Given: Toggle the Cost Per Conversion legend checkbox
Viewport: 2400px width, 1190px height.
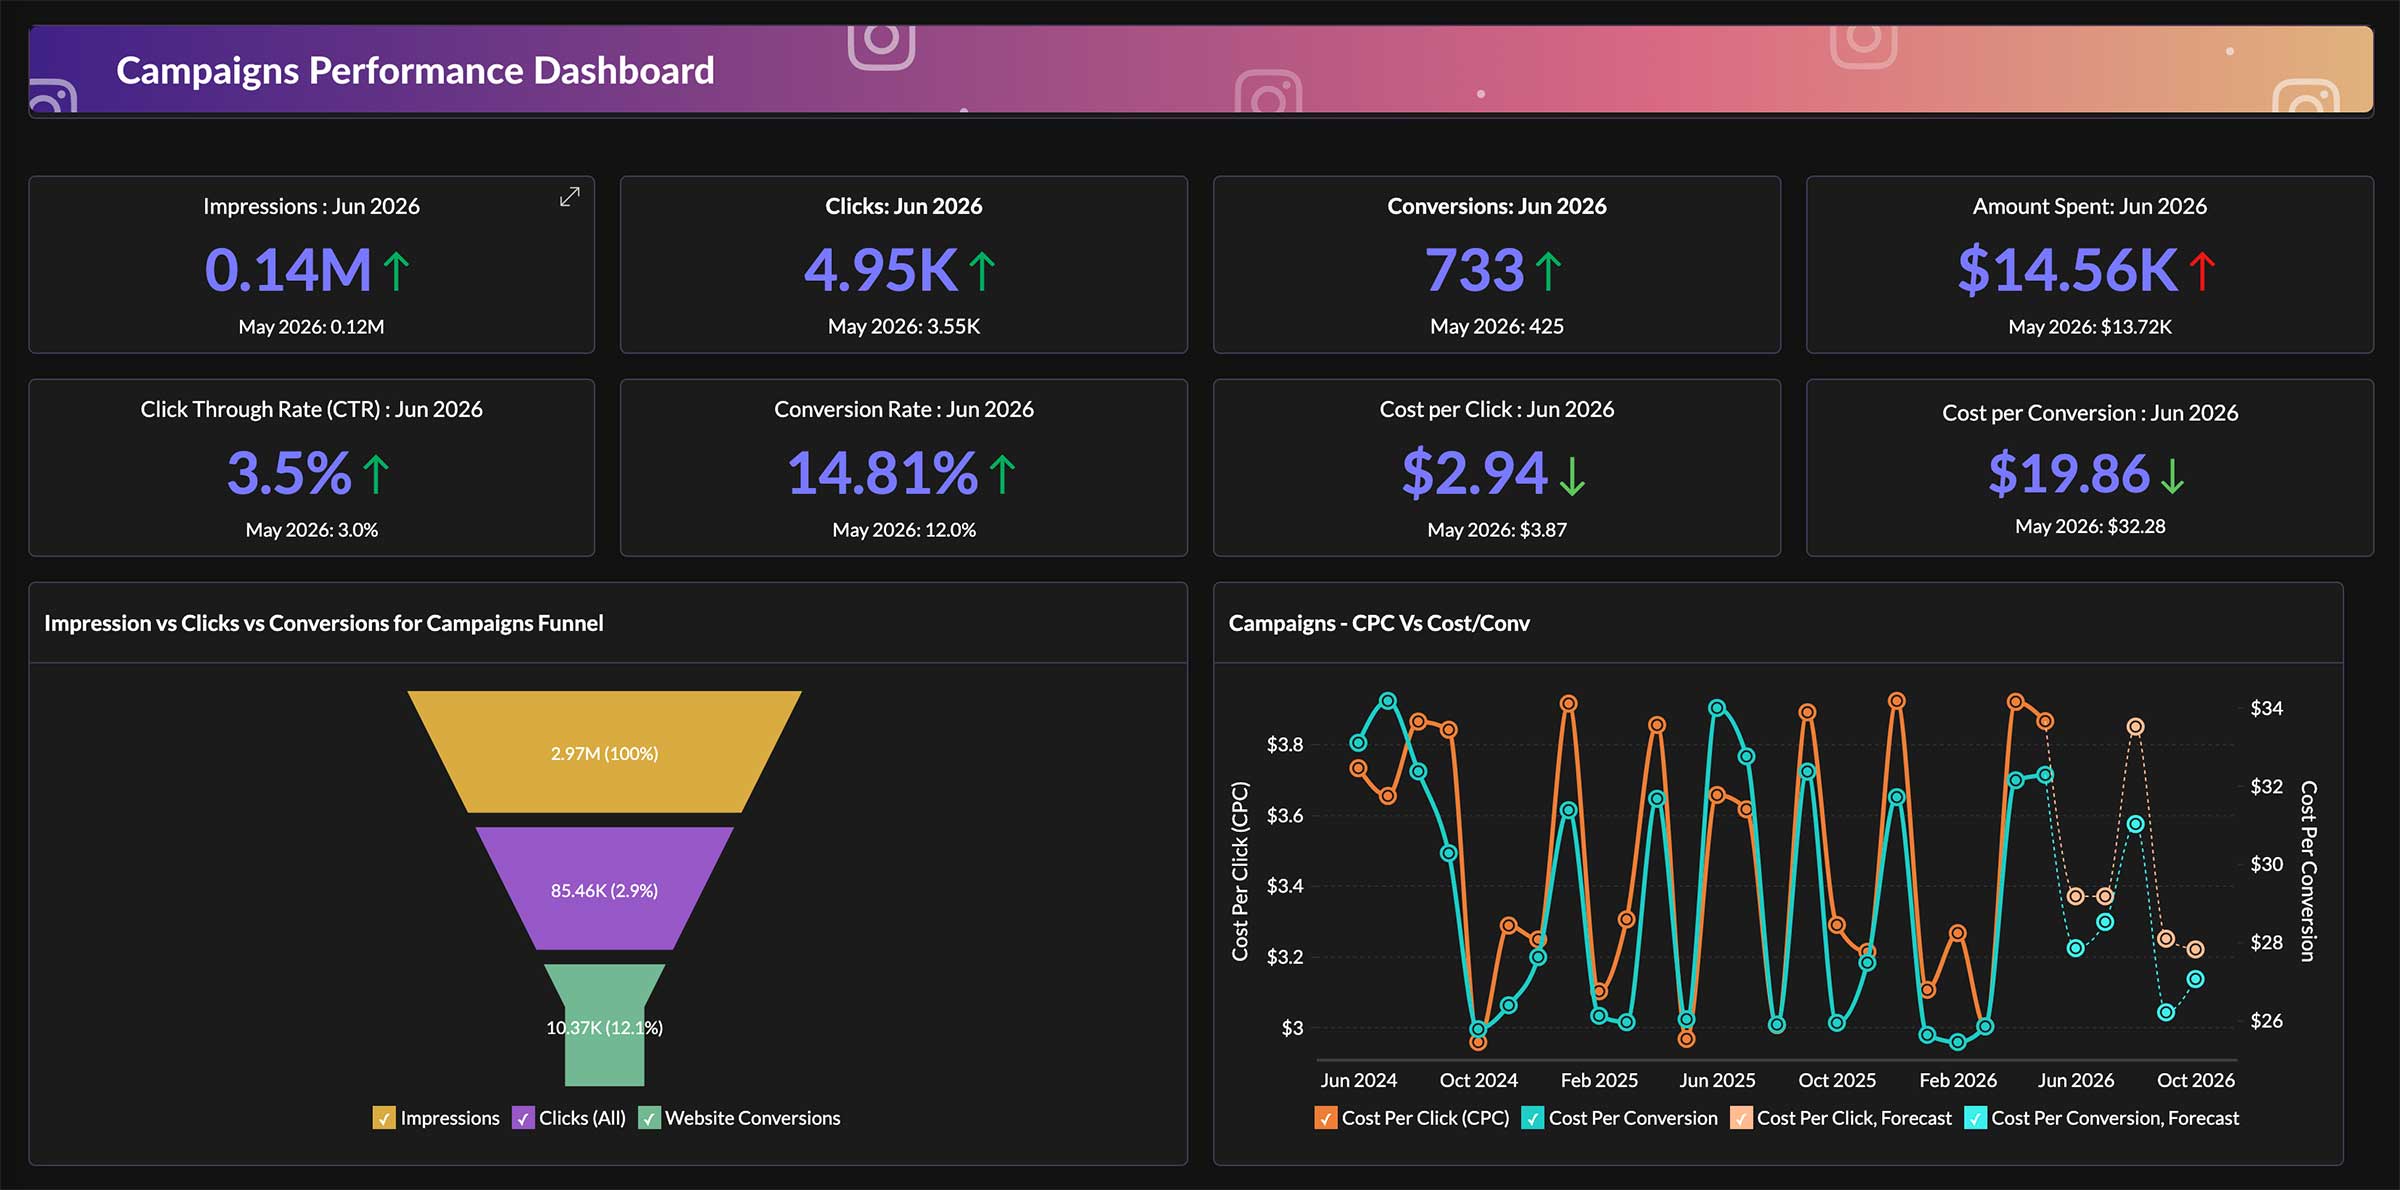Looking at the screenshot, I should click(x=1532, y=1118).
